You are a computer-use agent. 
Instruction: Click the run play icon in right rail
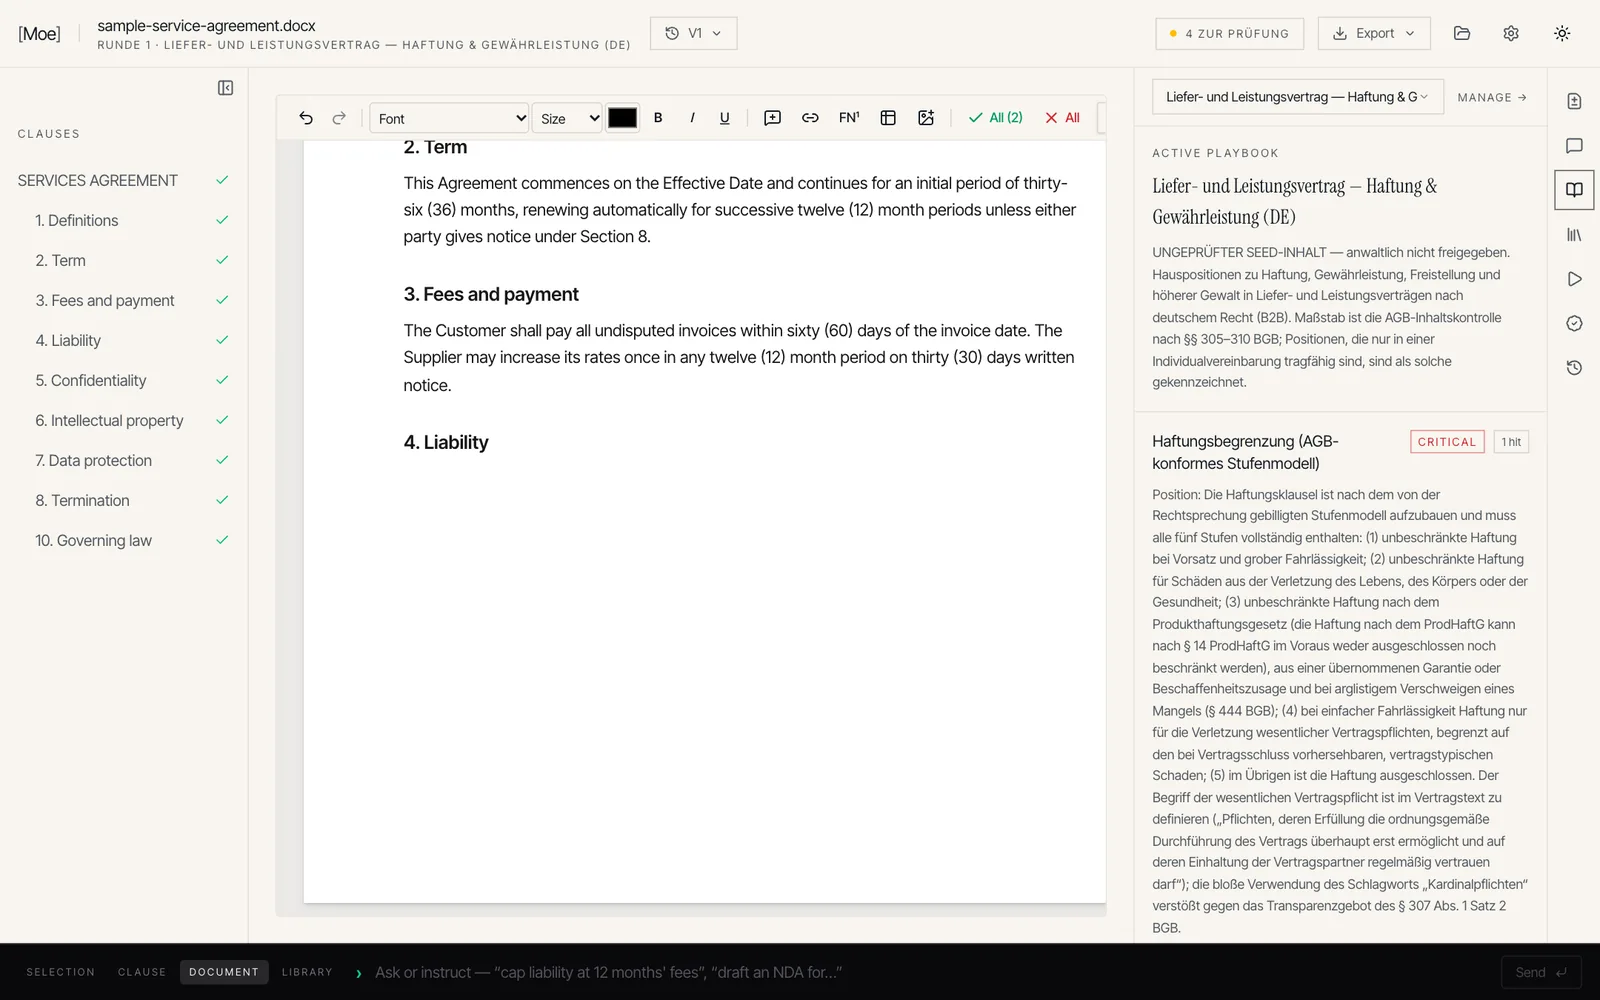pyautogui.click(x=1574, y=279)
